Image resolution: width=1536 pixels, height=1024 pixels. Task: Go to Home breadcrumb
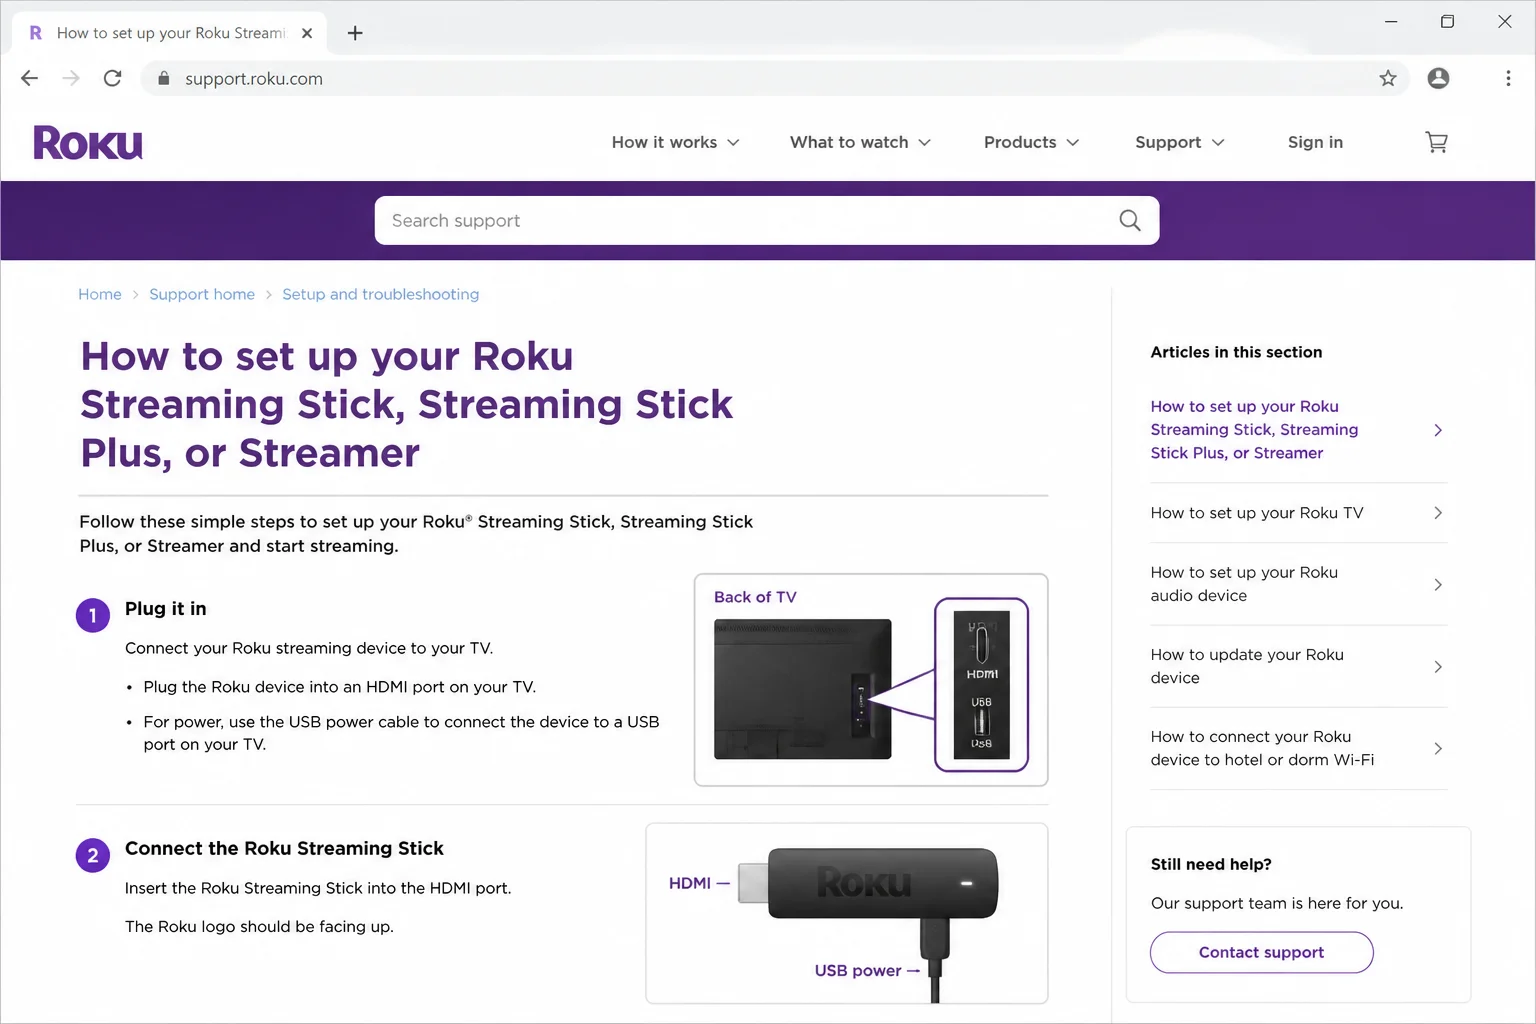coord(100,294)
